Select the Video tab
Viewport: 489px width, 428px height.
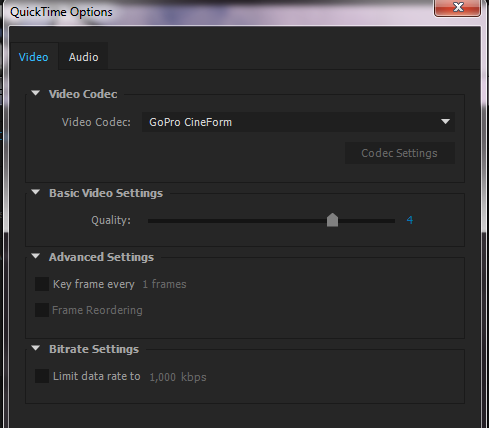34,57
